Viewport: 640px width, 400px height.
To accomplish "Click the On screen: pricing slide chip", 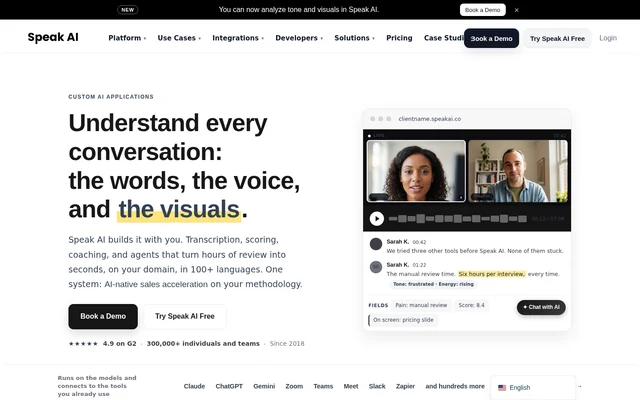I will click(403, 320).
